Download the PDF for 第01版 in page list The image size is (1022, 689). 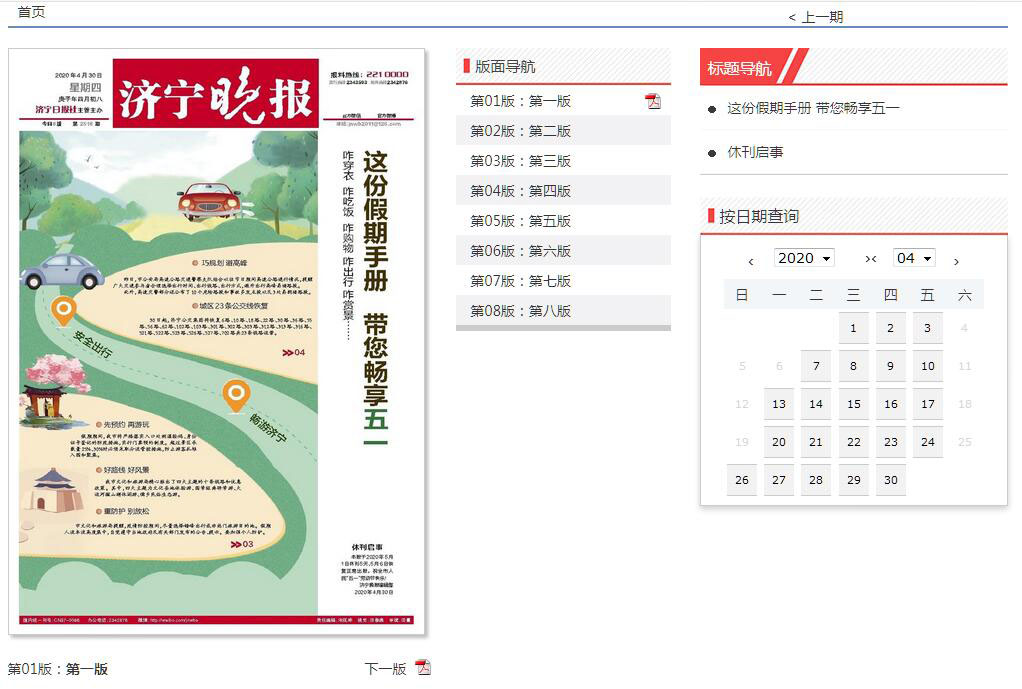point(653,101)
